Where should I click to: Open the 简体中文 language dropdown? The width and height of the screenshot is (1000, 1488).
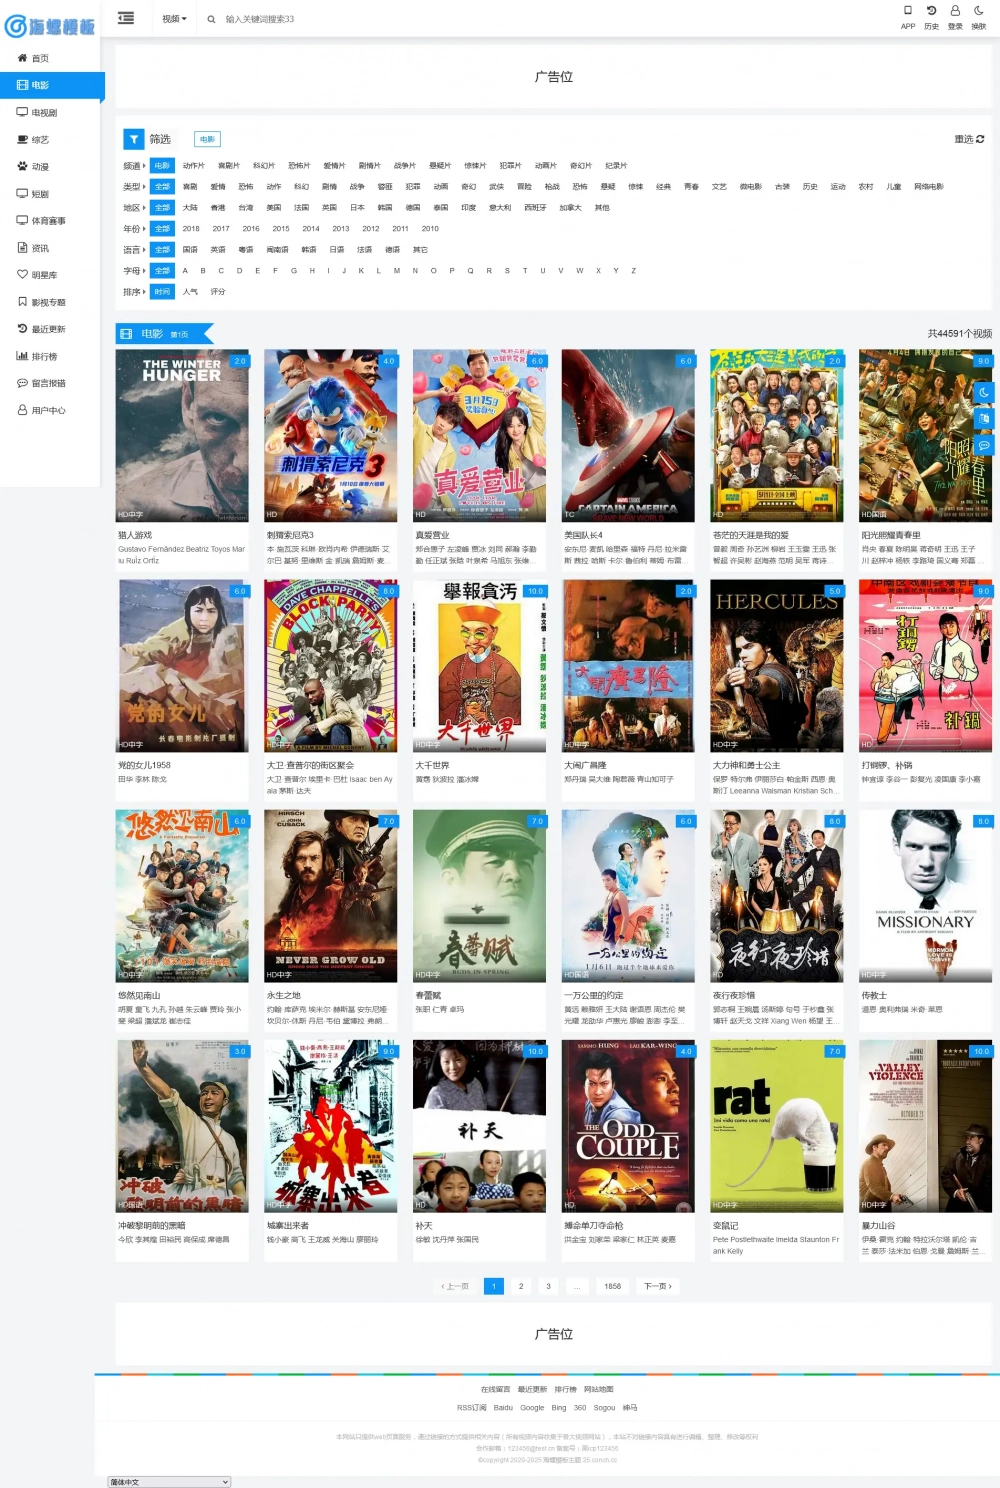(169, 1482)
